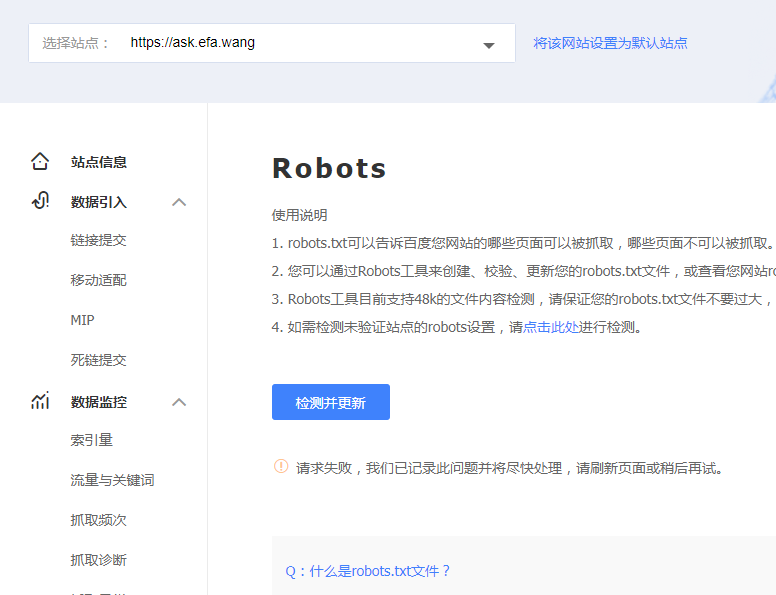
Task: Open the 什么是robots.txt文件 question
Action: (368, 571)
